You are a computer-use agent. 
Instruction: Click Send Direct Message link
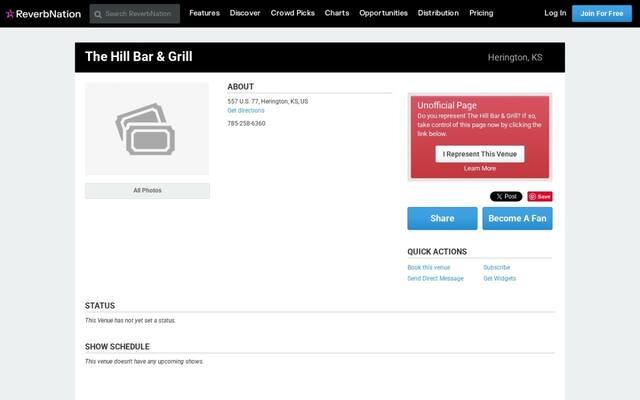pyautogui.click(x=436, y=278)
